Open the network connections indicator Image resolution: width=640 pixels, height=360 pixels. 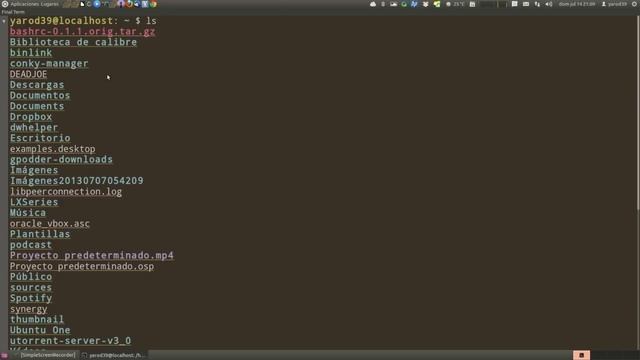(x=537, y=4)
